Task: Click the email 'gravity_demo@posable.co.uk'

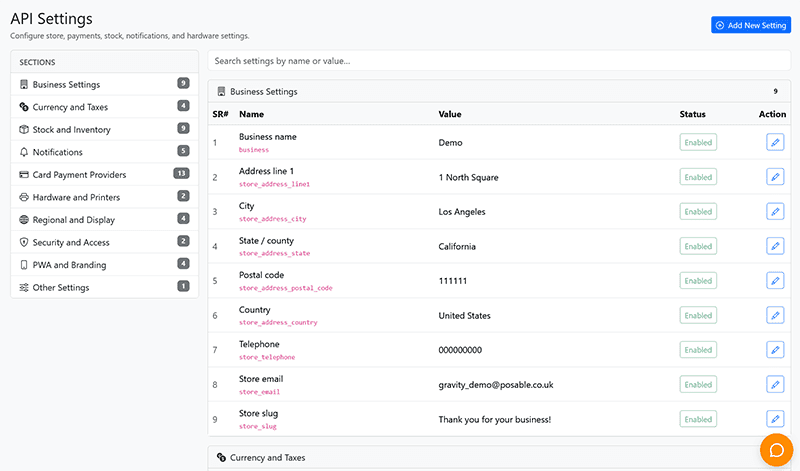Action: (496, 385)
